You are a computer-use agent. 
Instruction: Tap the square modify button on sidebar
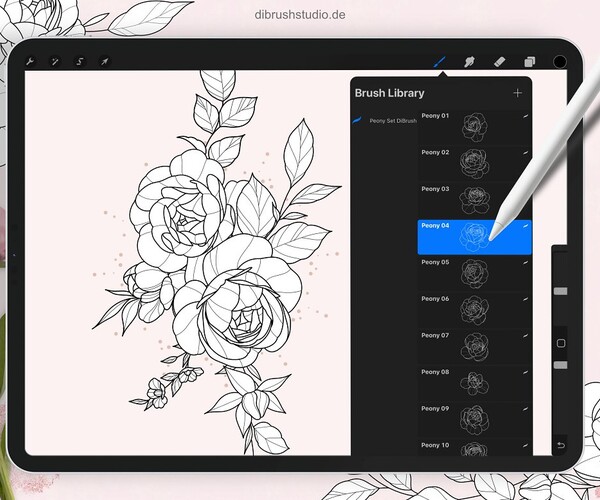tap(561, 343)
